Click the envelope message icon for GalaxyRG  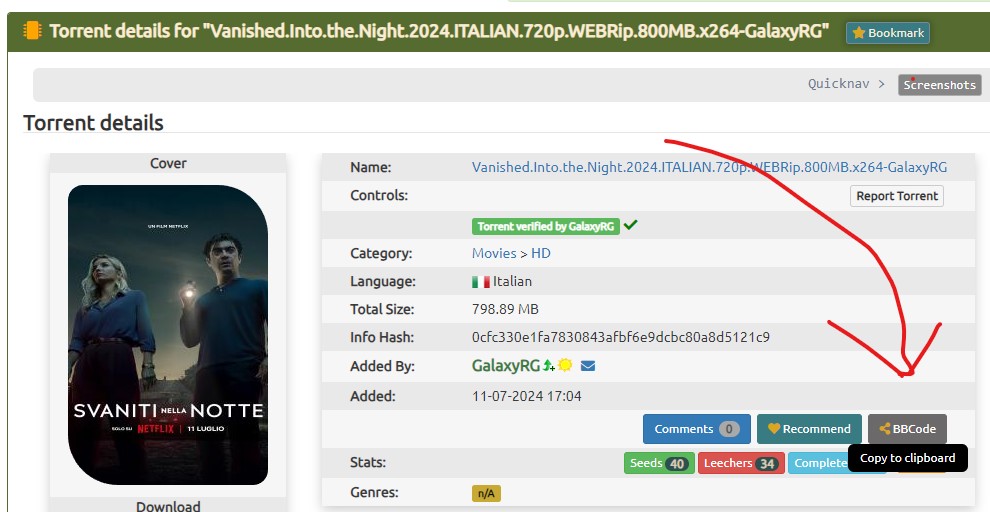[588, 366]
